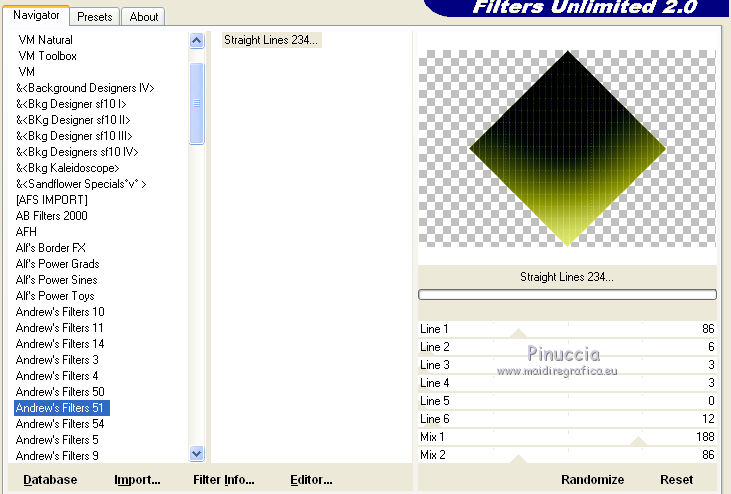Open the Database button

tap(50, 480)
